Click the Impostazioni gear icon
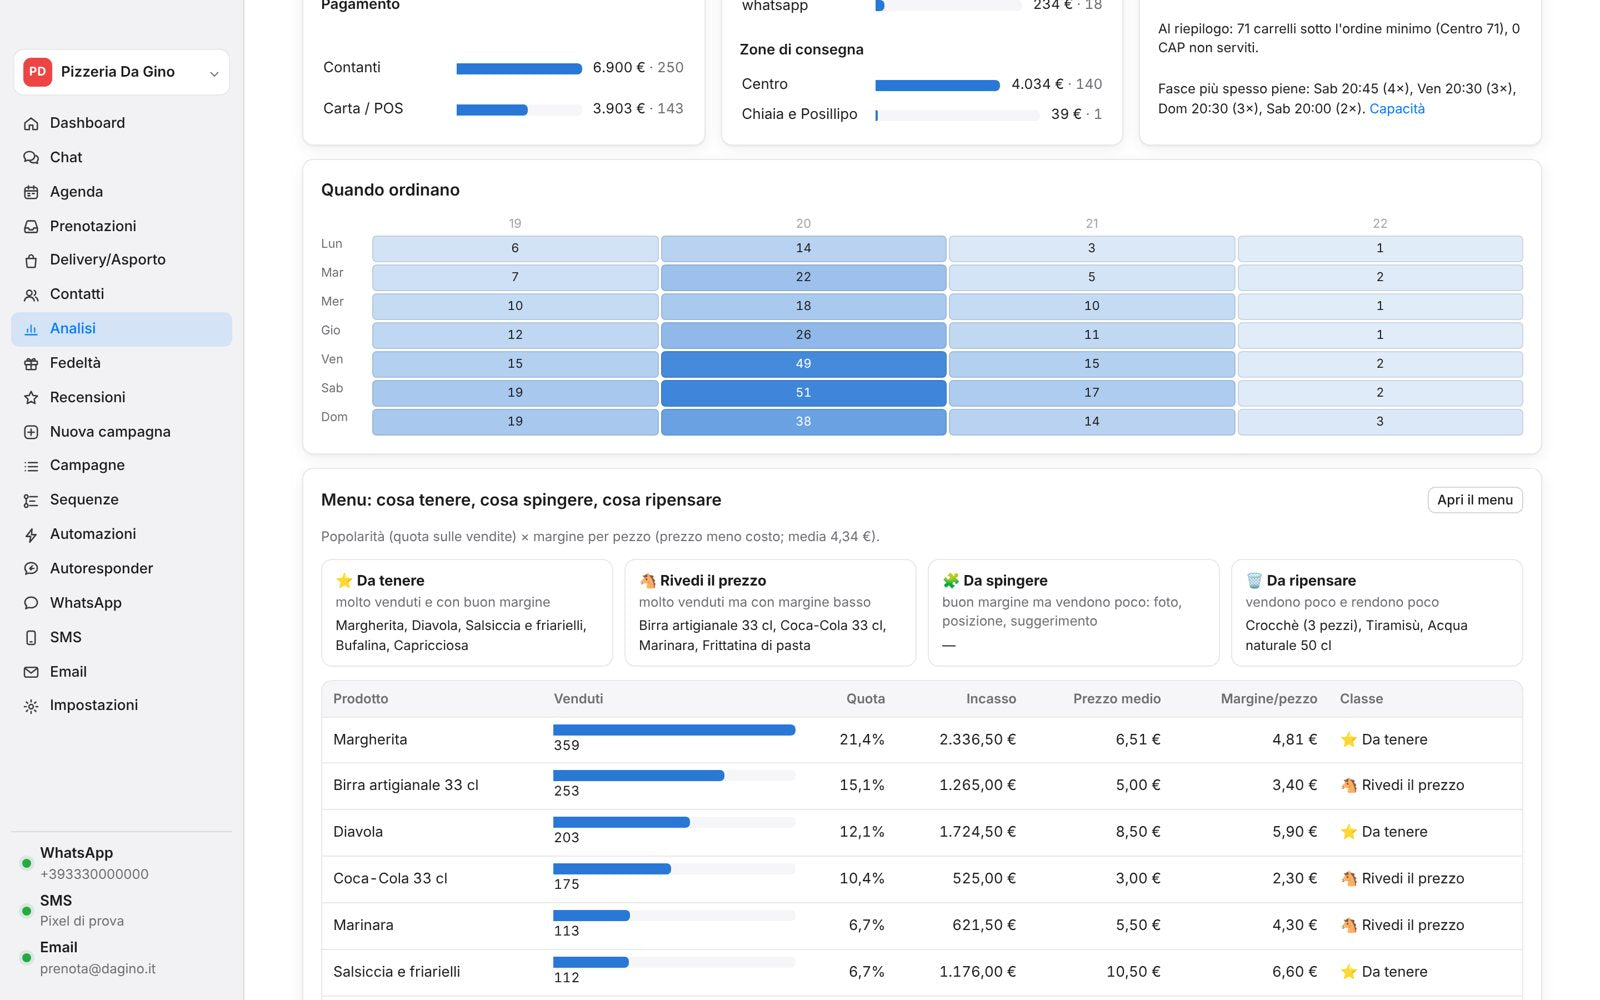The height and width of the screenshot is (1000, 1600). (x=31, y=706)
